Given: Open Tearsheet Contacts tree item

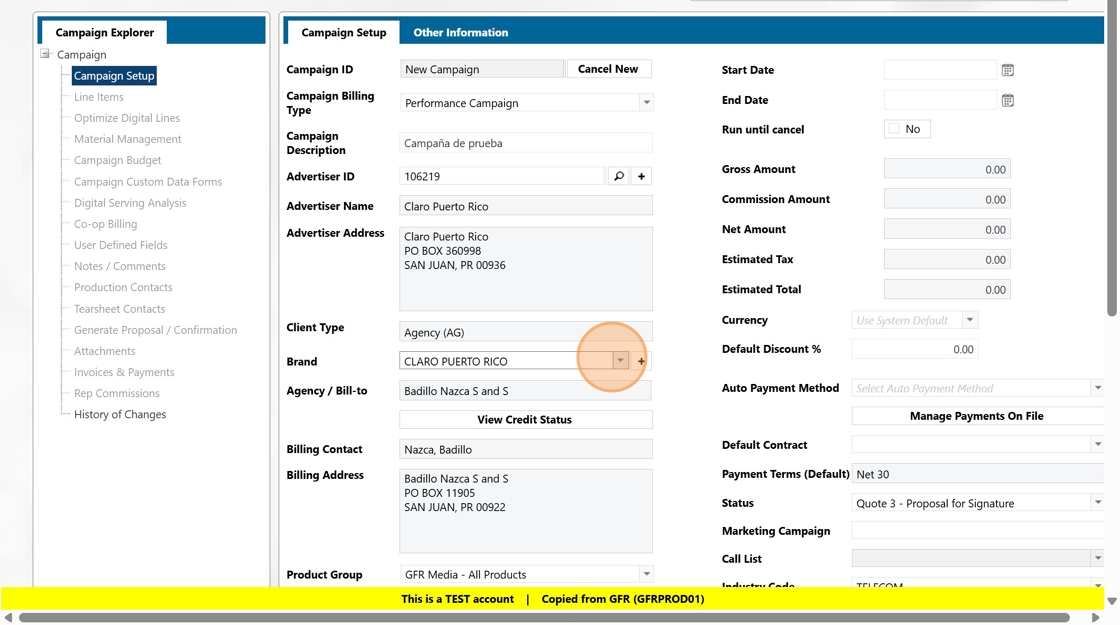Looking at the screenshot, I should click(x=119, y=309).
